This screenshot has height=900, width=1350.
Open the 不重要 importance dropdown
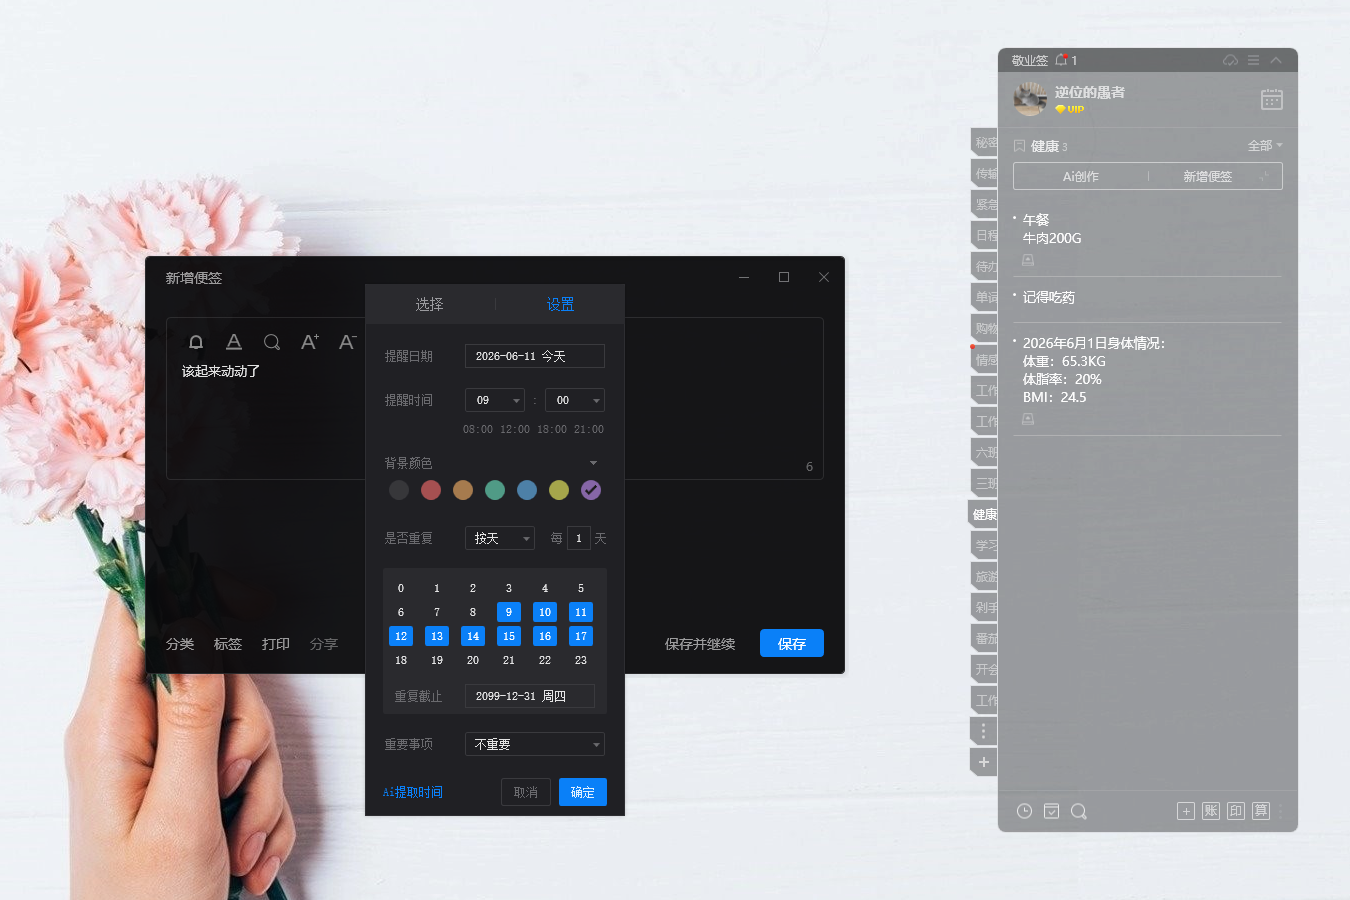point(535,744)
